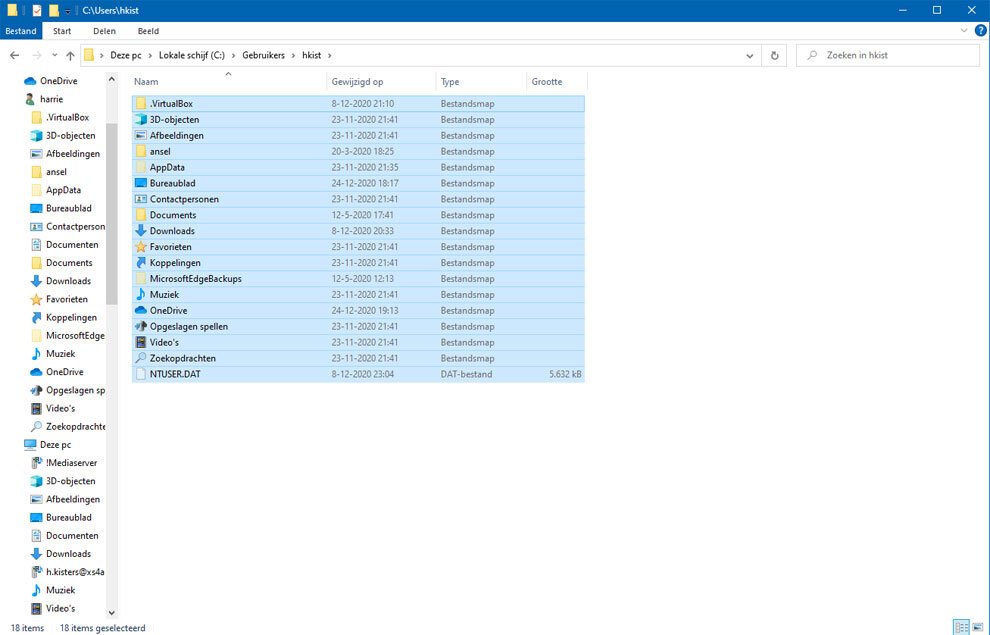
Task: Click the Refresh button in address bar
Action: (x=774, y=56)
